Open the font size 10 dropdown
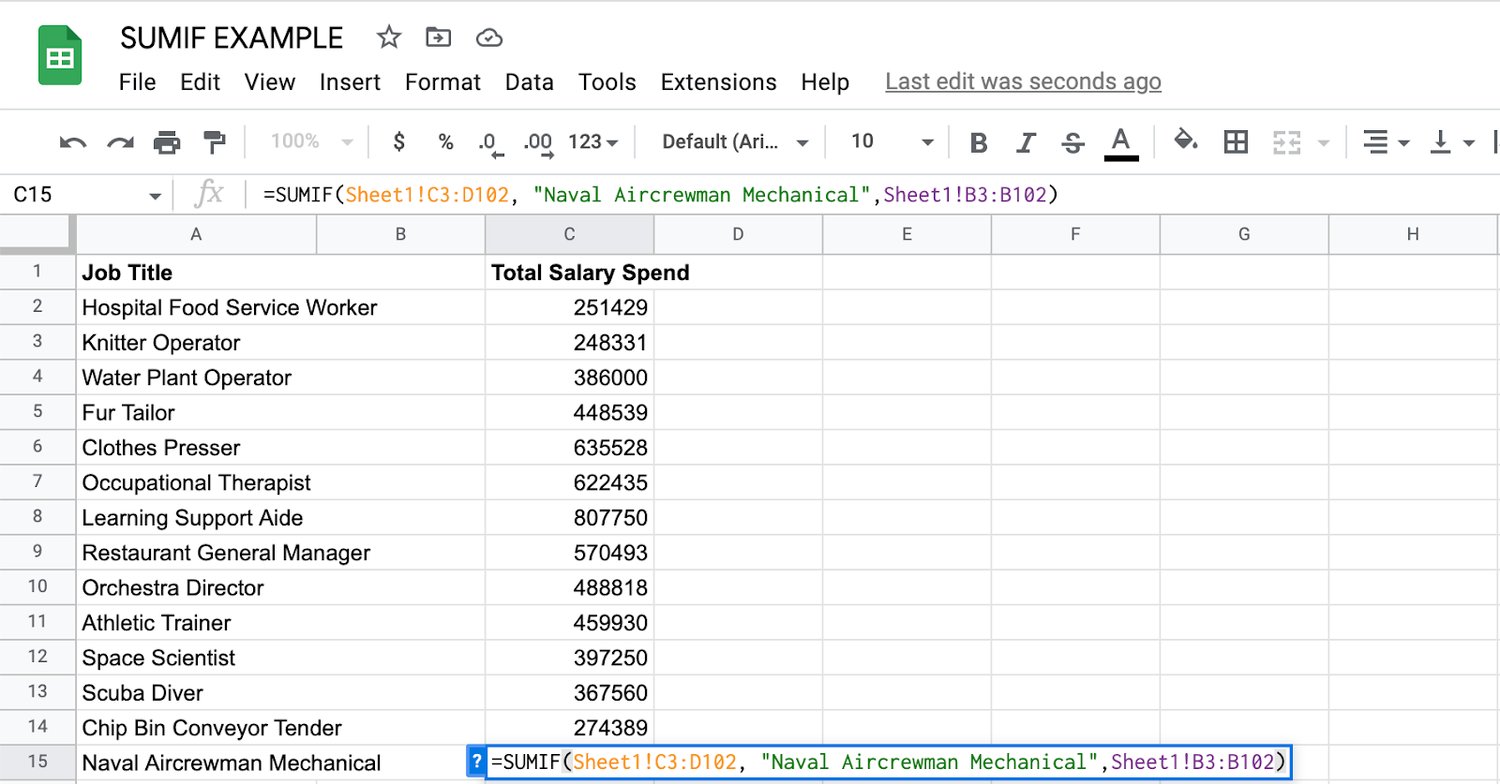This screenshot has width=1500, height=784. coord(892,142)
